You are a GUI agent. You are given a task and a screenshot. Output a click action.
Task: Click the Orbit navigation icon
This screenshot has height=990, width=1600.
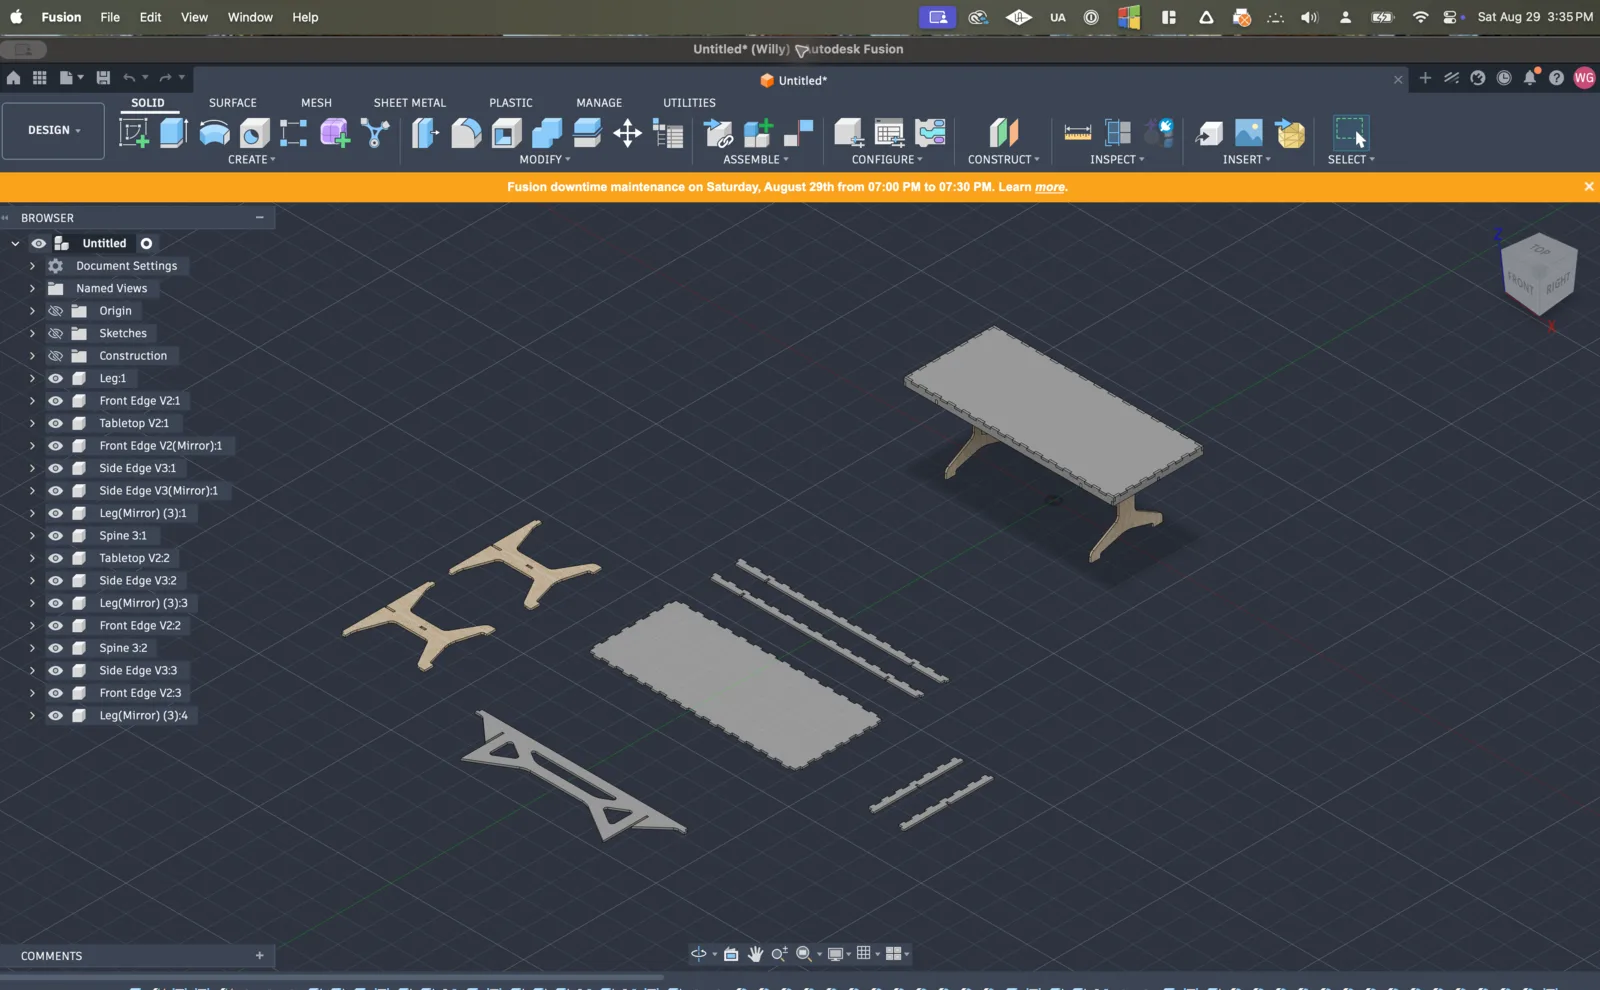coord(698,954)
